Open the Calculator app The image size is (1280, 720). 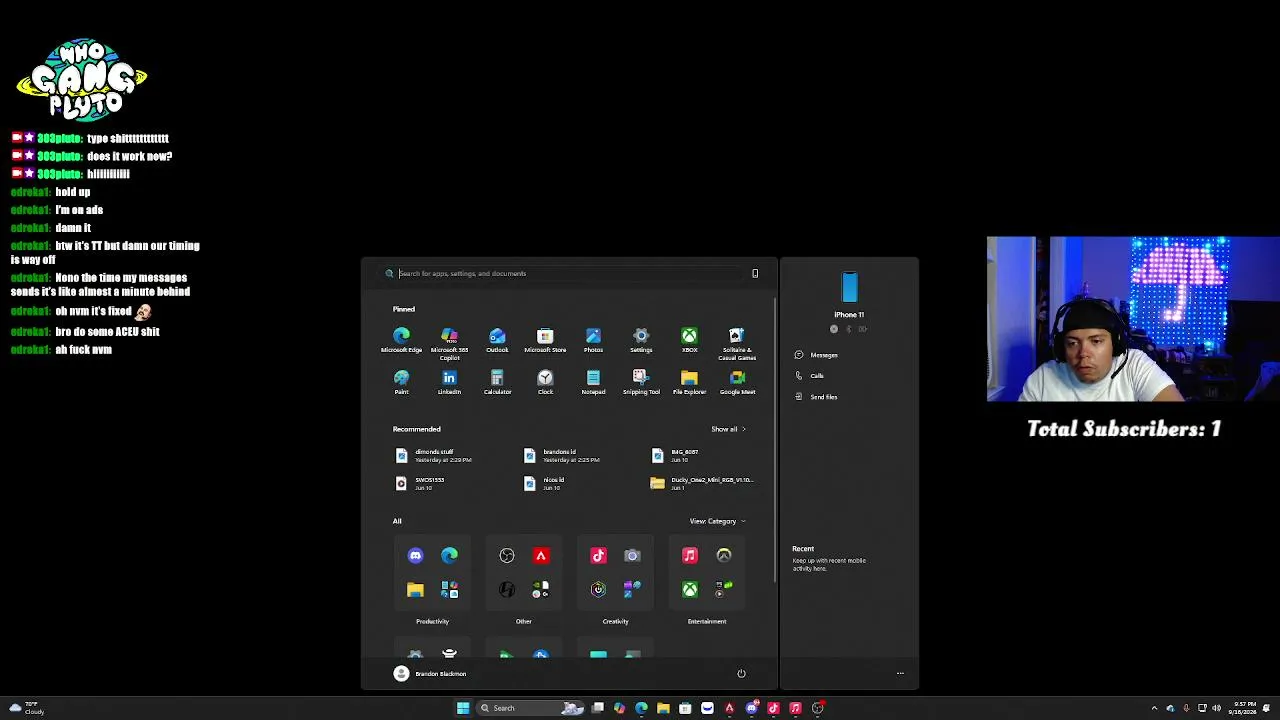coord(497,382)
